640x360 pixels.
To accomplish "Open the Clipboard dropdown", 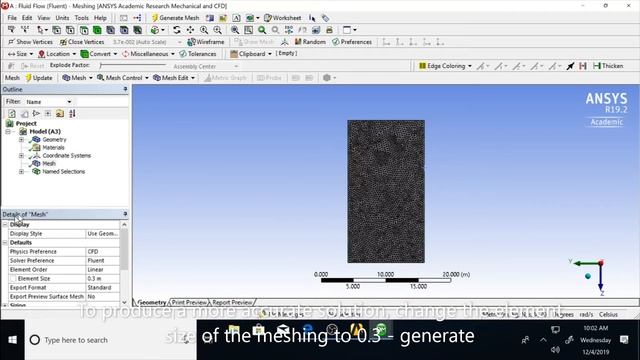I will pos(251,54).
